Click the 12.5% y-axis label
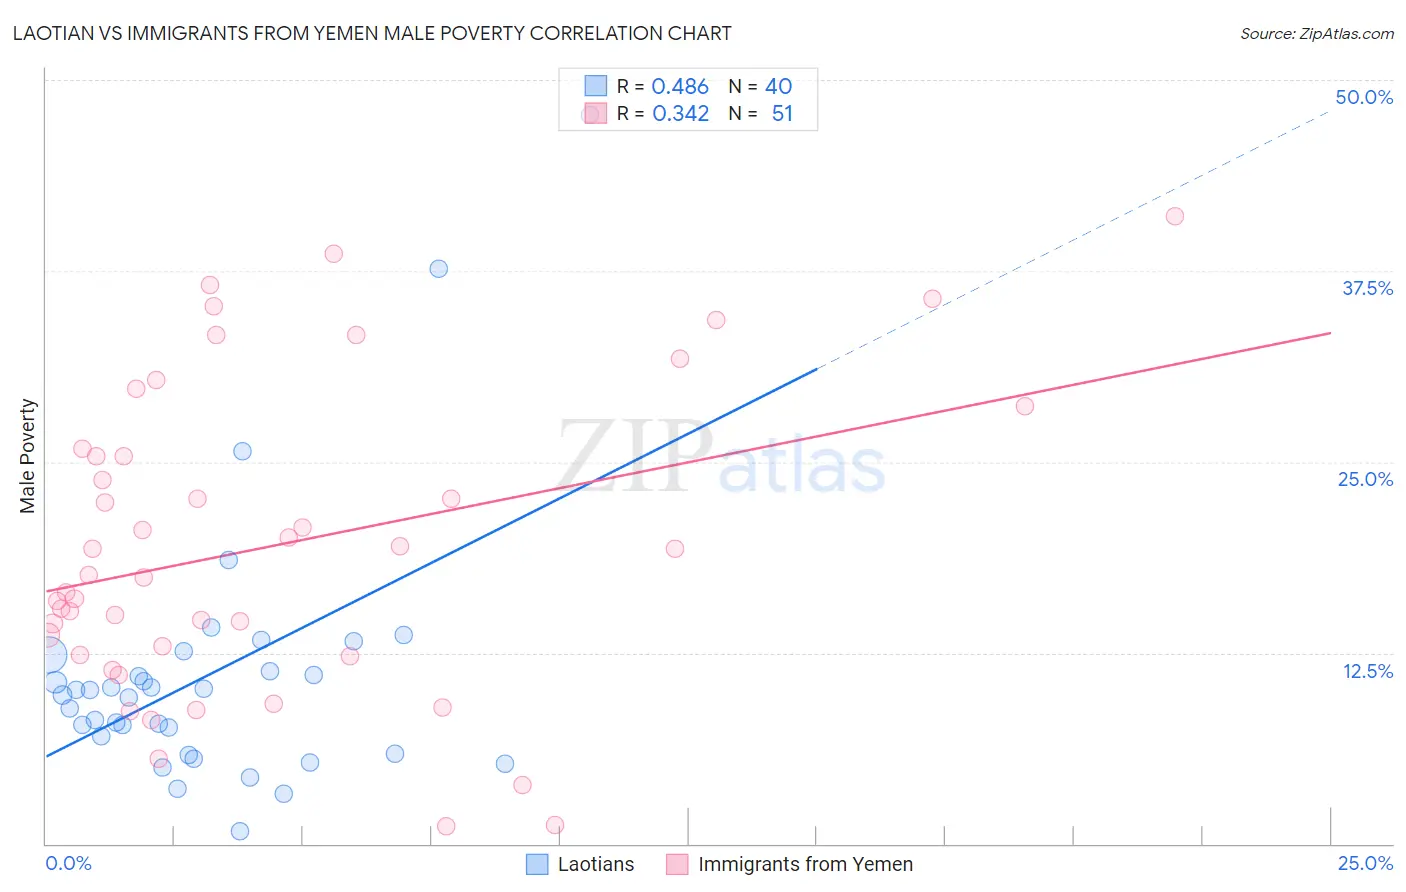This screenshot has height=892, width=1406. 1367,671
